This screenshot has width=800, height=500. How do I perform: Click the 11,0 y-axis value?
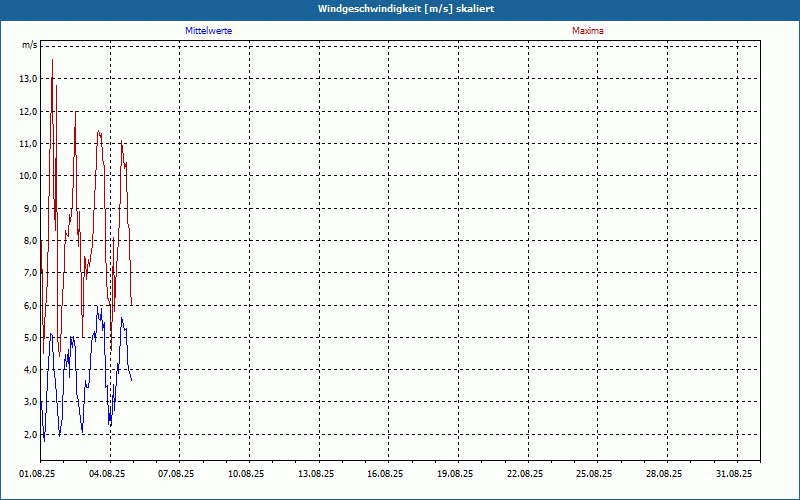[x=28, y=144]
